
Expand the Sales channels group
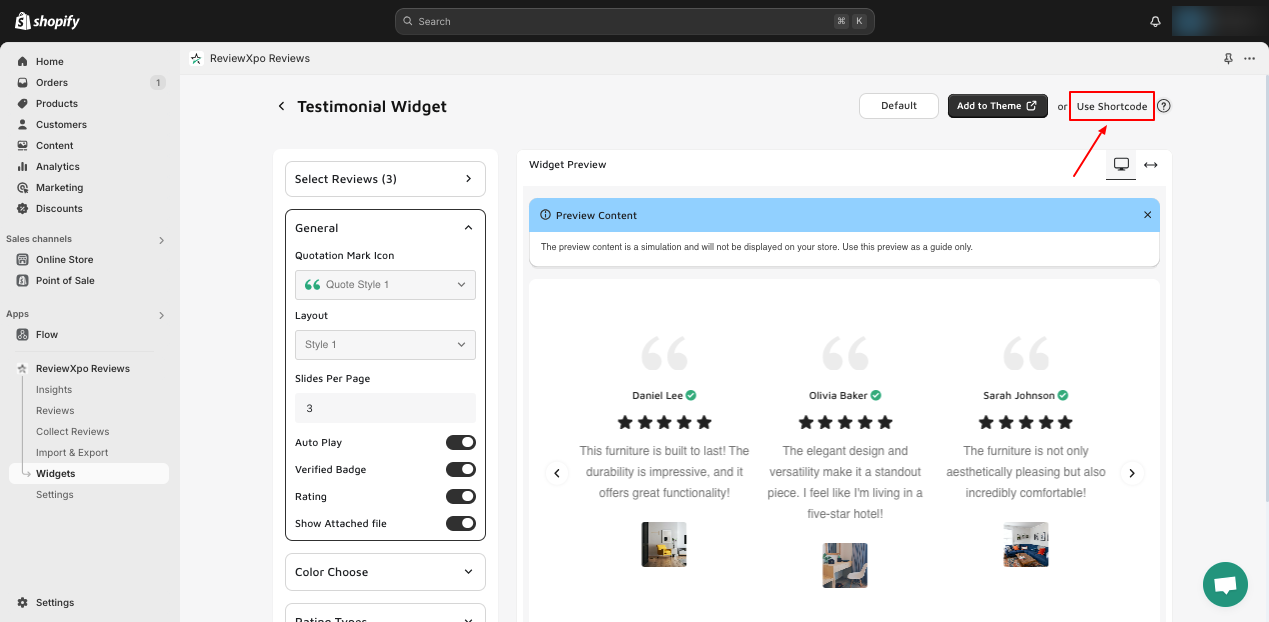click(161, 240)
